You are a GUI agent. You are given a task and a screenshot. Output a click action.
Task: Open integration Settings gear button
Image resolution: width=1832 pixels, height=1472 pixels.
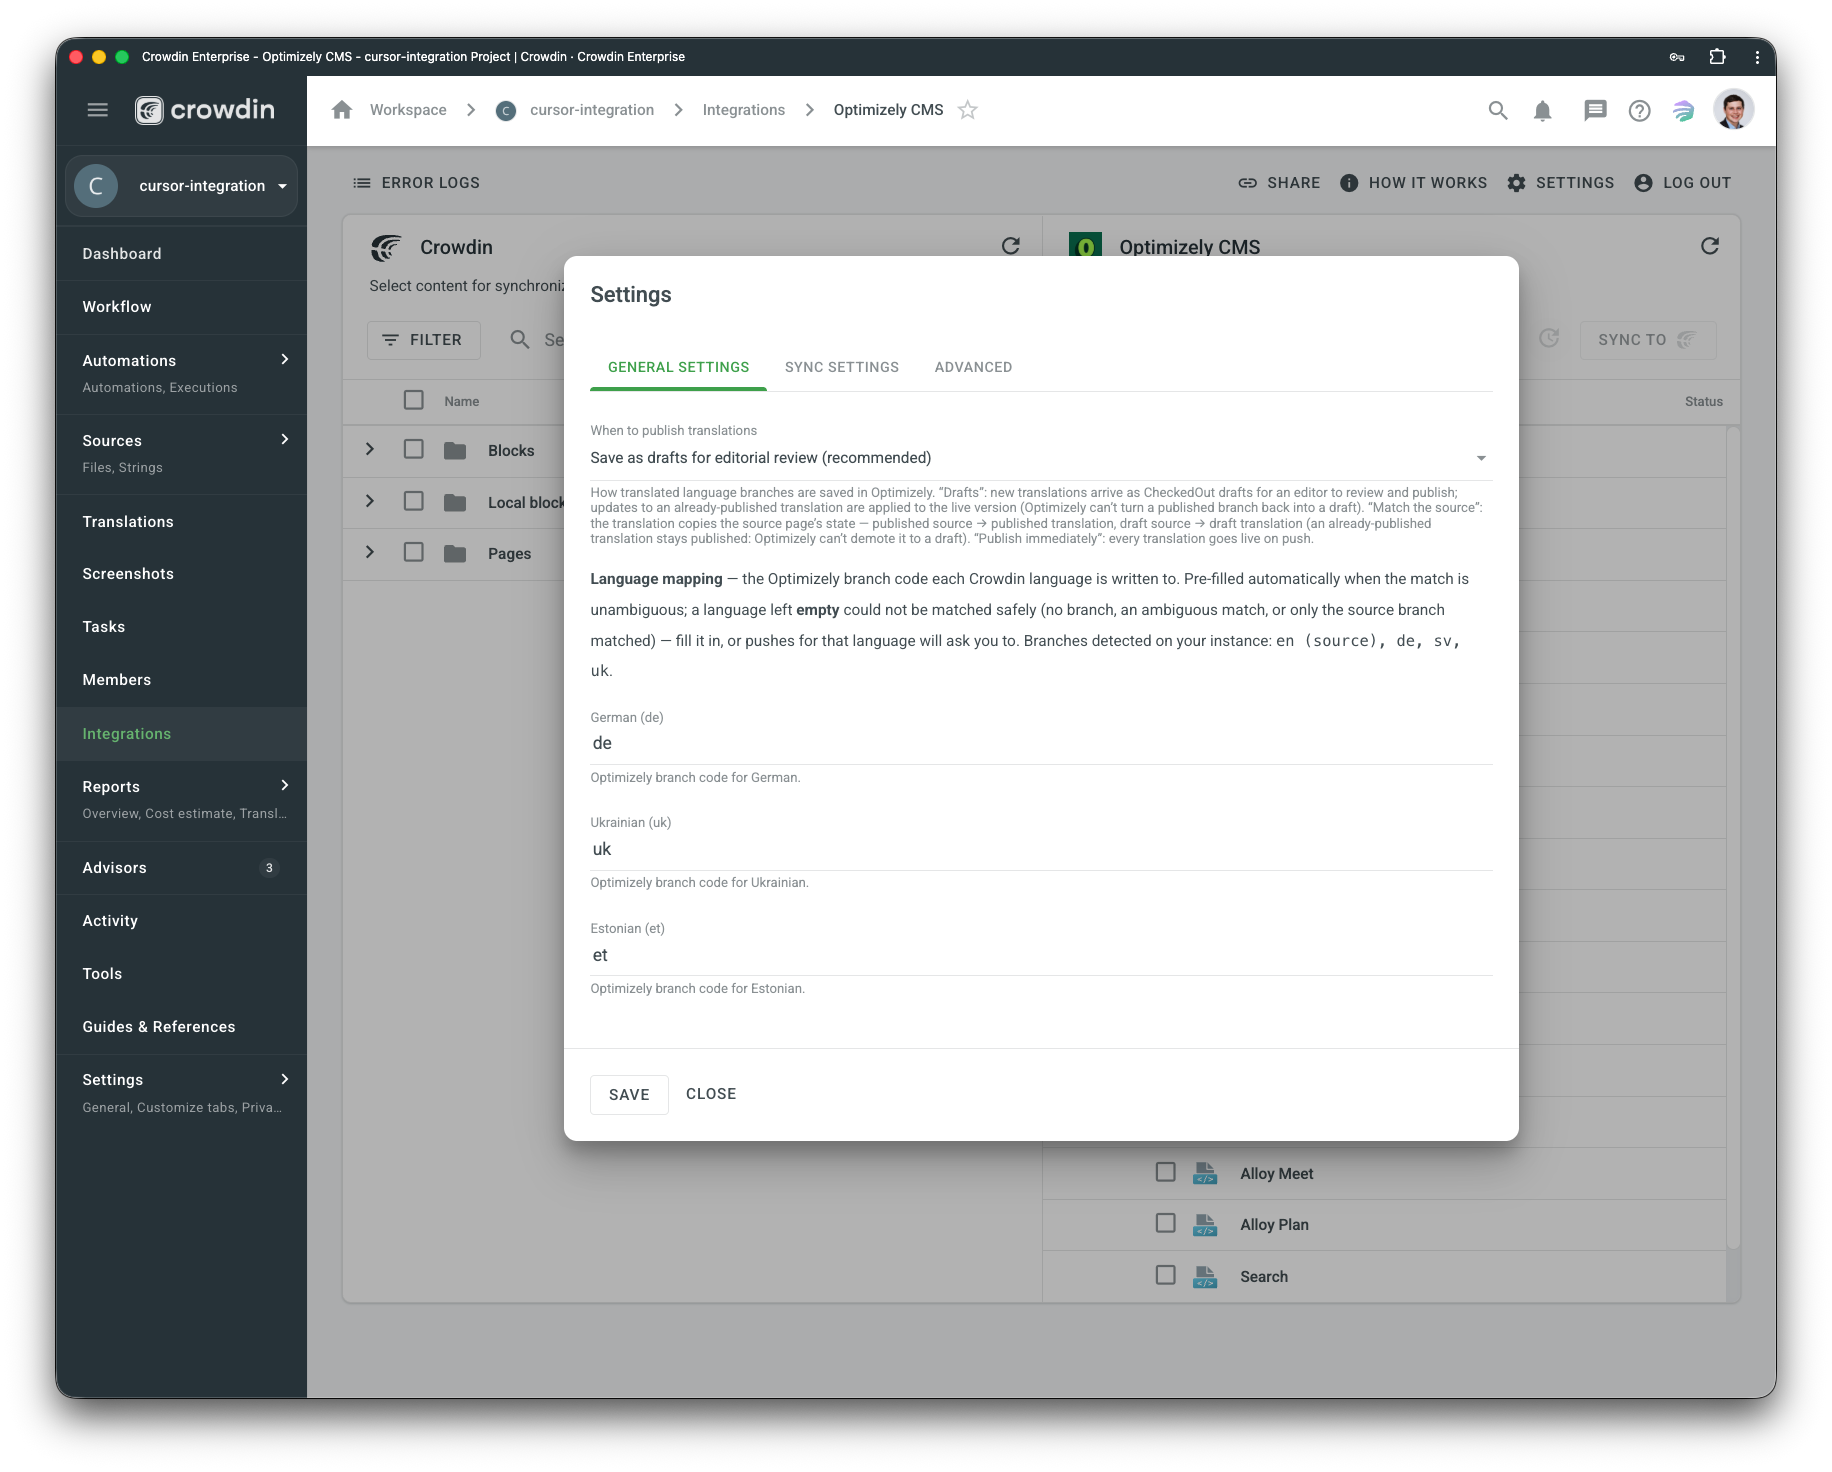(x=1561, y=183)
